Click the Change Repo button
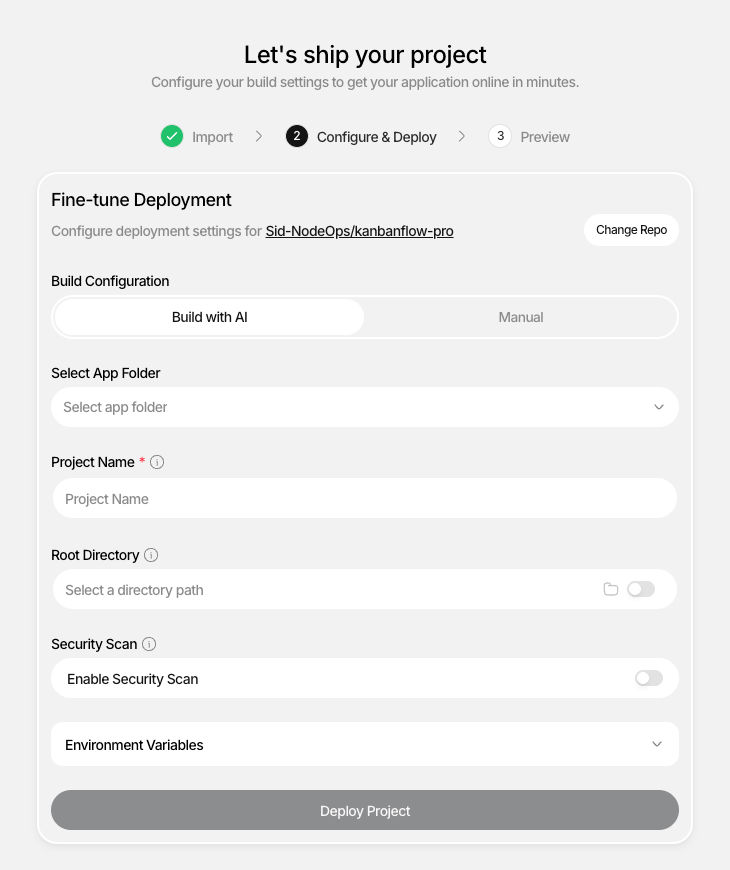 pyautogui.click(x=631, y=230)
